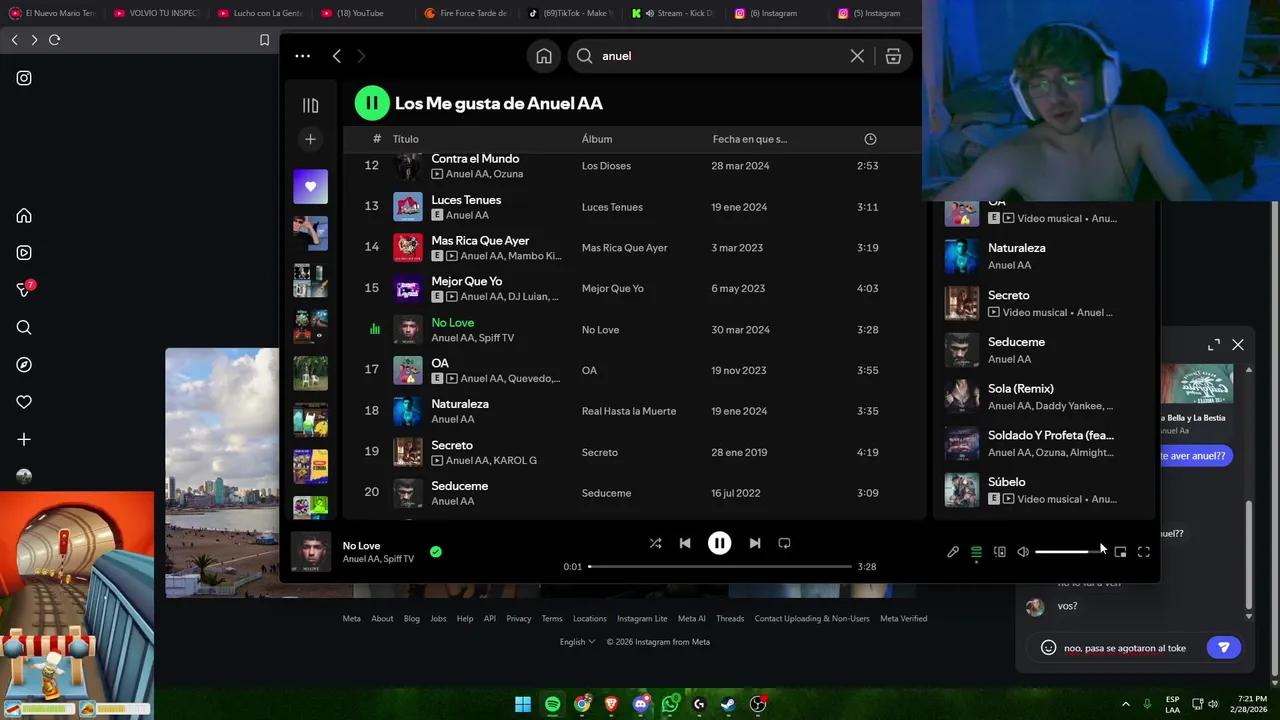Open Real Hasta la Muerte album link

click(629, 411)
